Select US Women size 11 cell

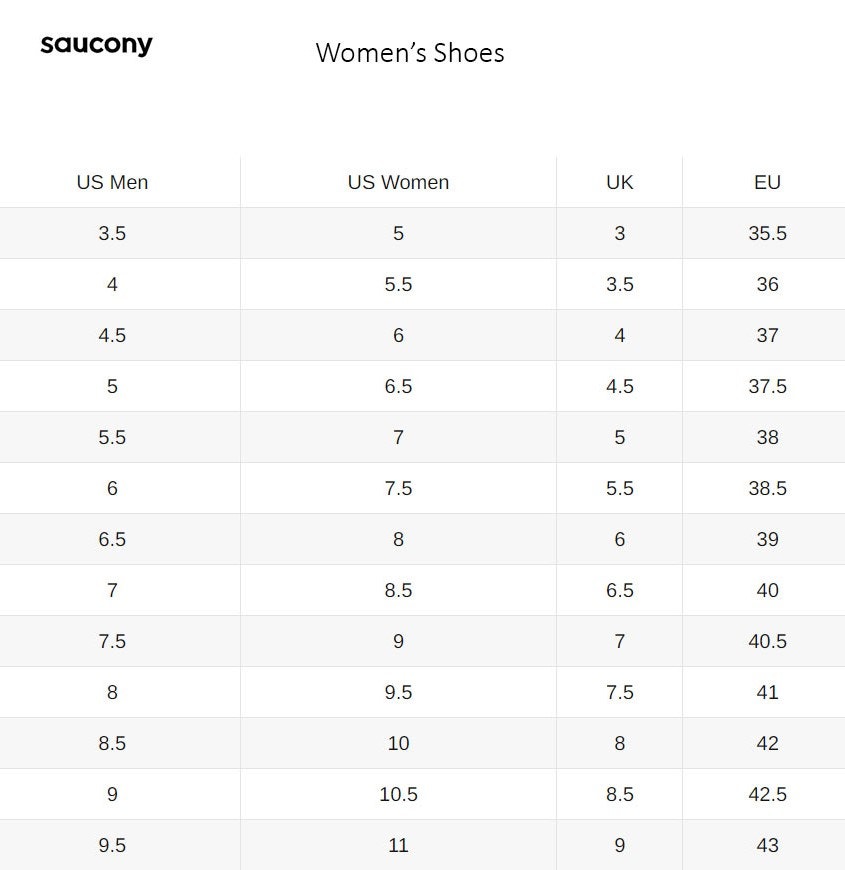pyautogui.click(x=398, y=846)
